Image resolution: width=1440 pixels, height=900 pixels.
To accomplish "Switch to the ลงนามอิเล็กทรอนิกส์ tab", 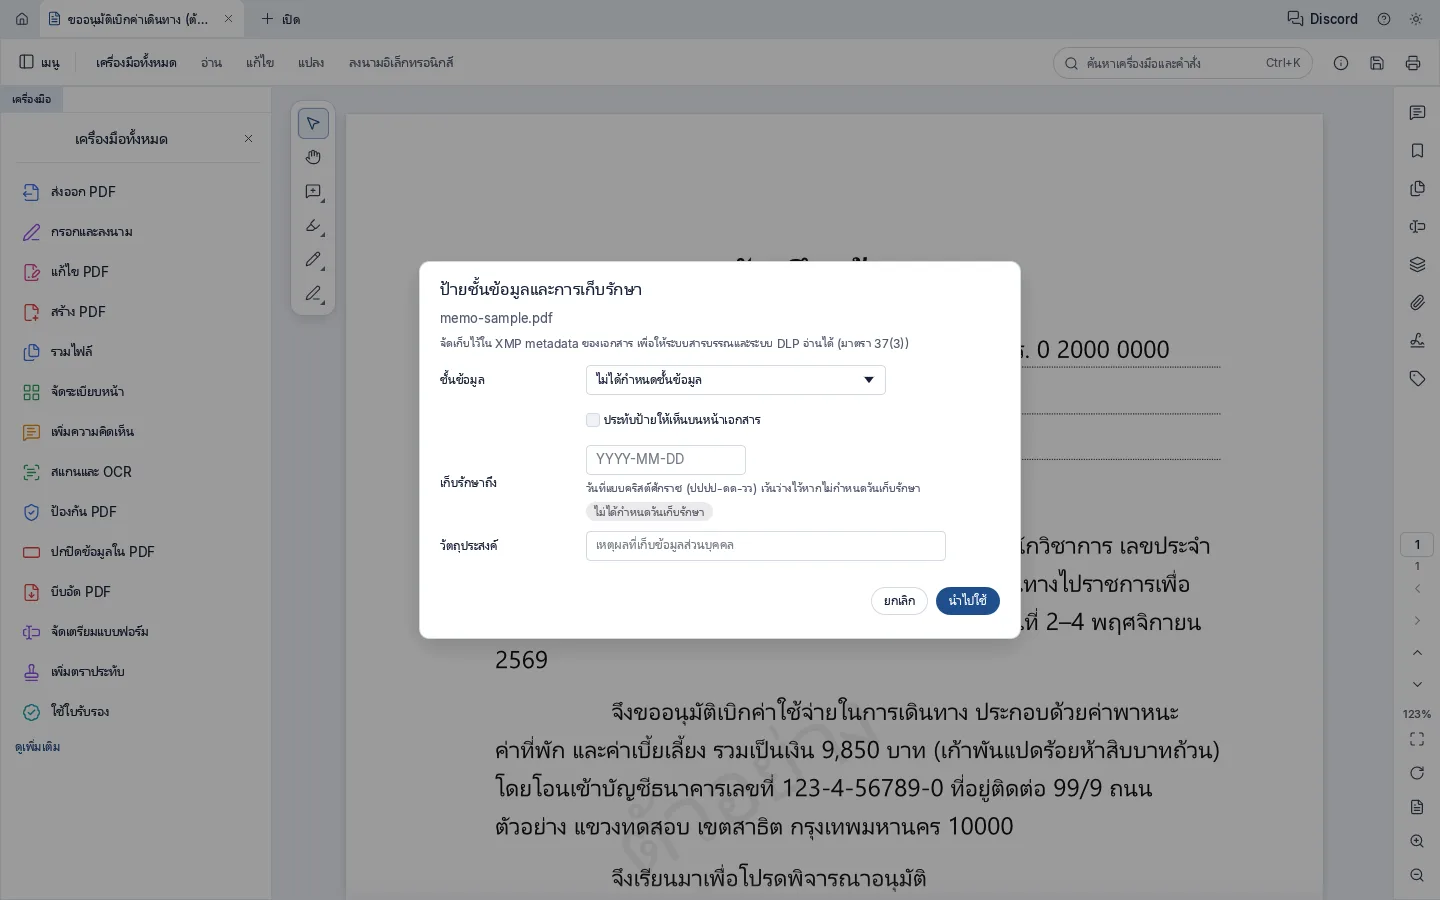I will [x=401, y=62].
